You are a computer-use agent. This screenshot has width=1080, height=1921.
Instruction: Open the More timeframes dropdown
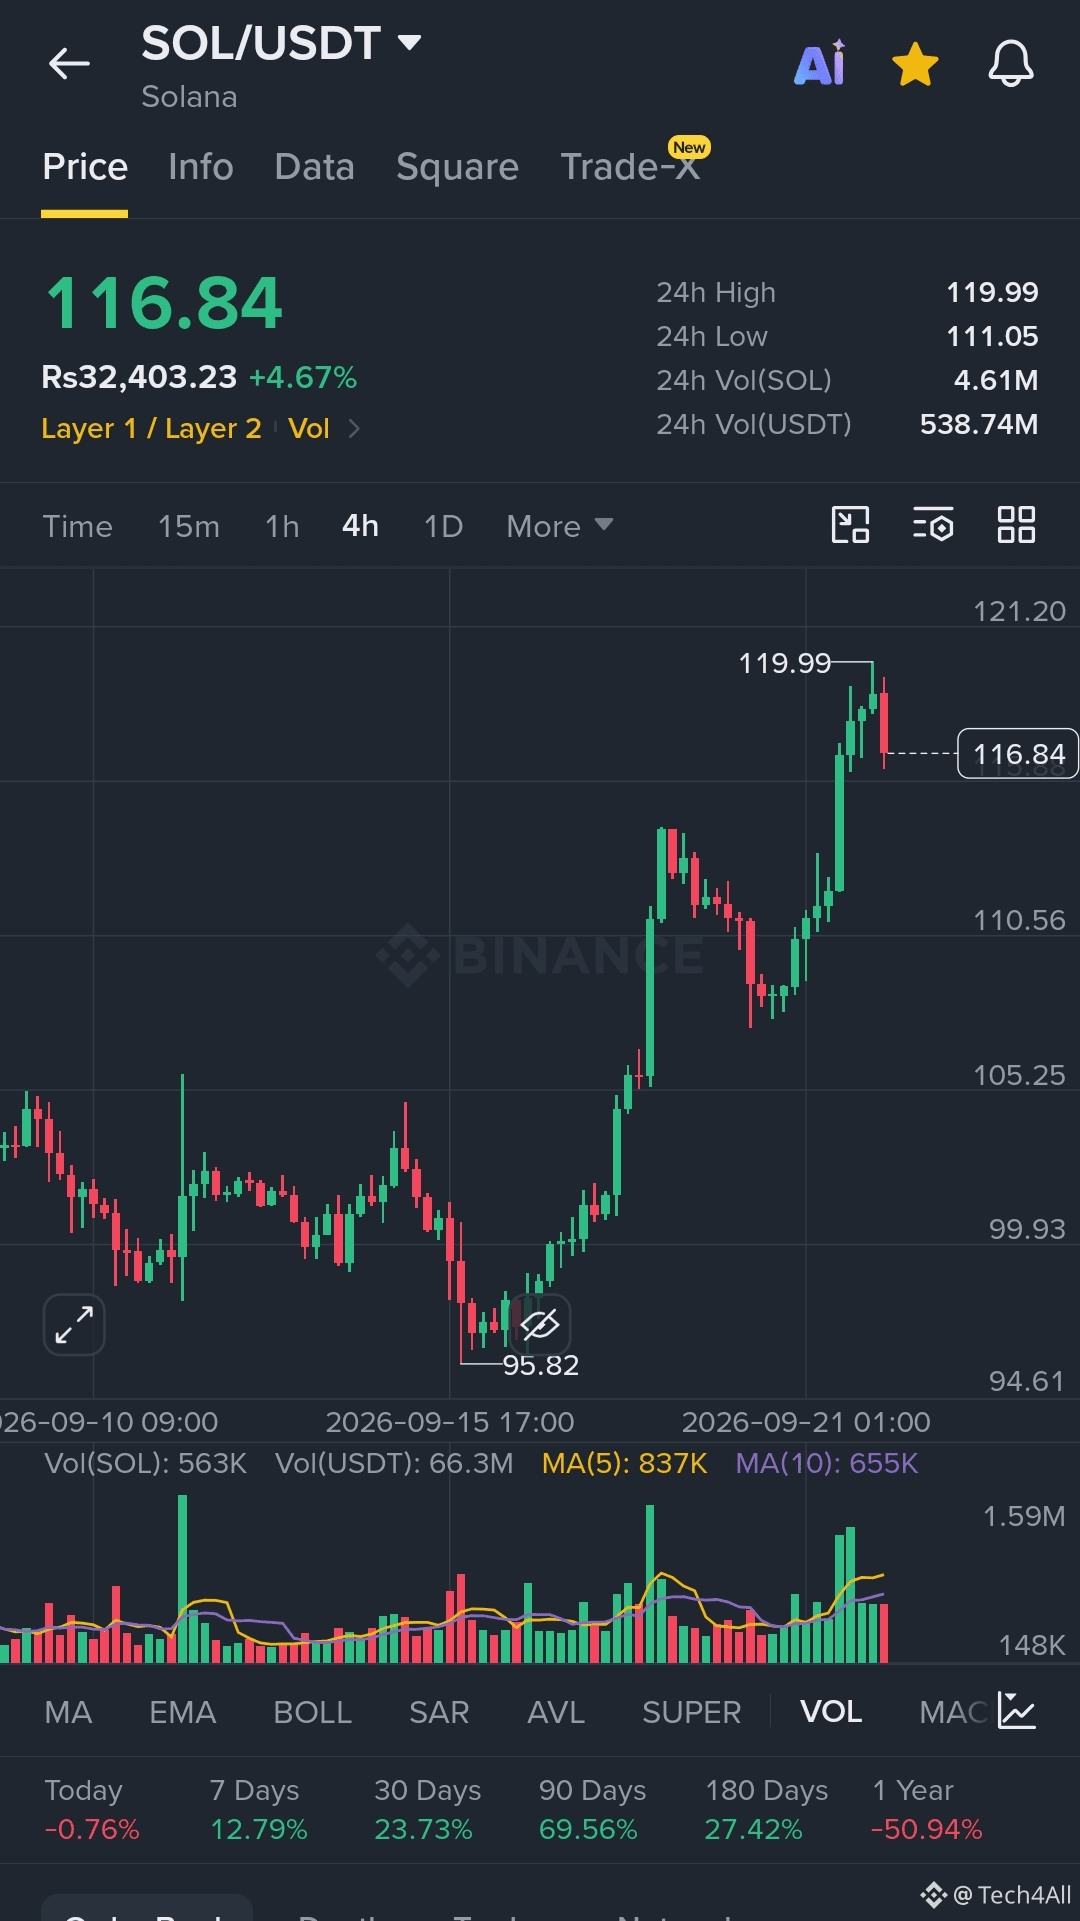pyautogui.click(x=559, y=526)
